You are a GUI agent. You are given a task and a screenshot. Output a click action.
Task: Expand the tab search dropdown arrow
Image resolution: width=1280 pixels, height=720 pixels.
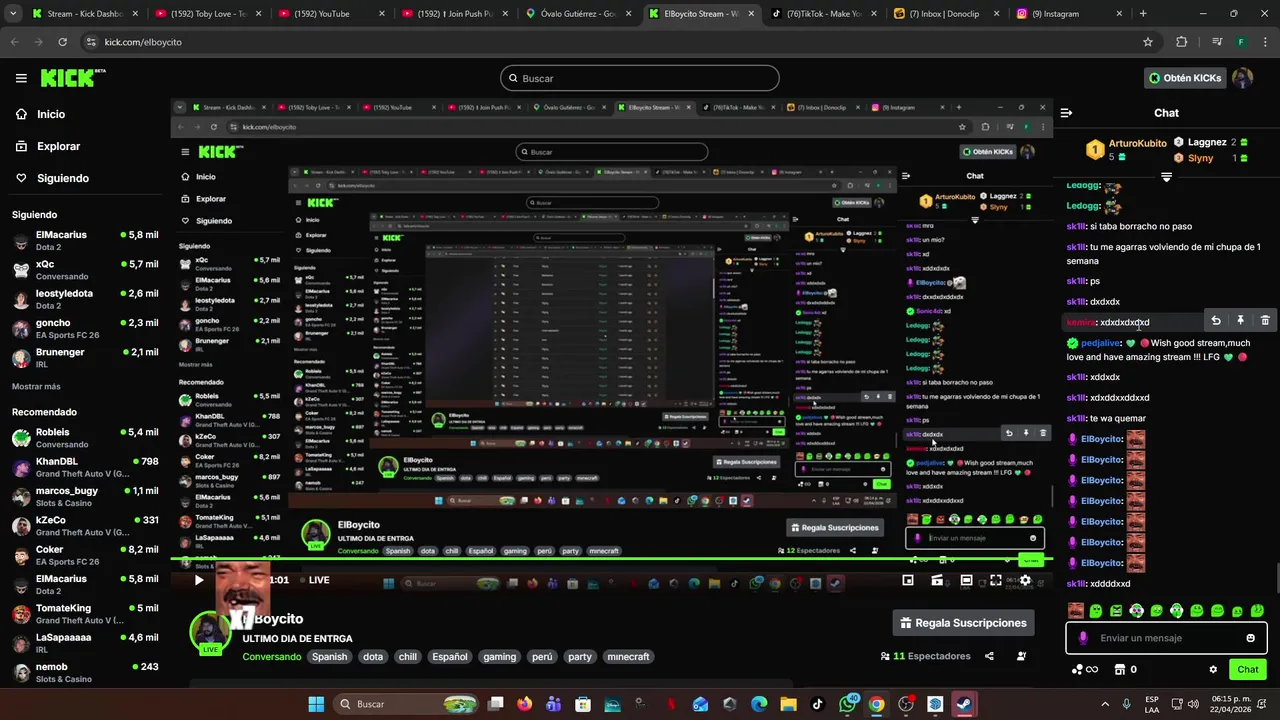[x=12, y=14]
